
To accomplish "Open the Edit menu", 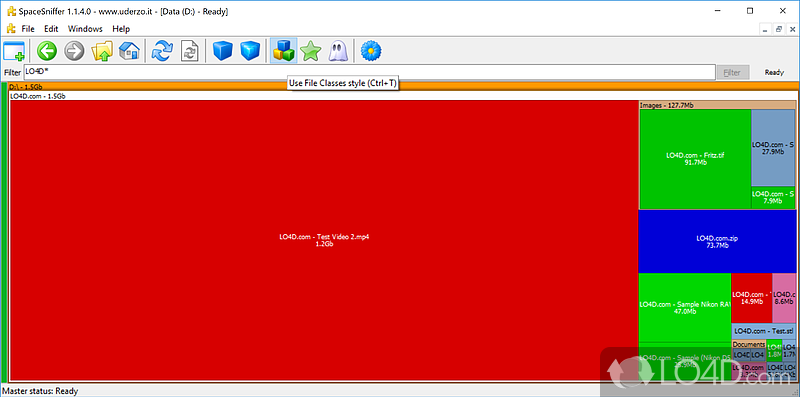I will tap(51, 29).
